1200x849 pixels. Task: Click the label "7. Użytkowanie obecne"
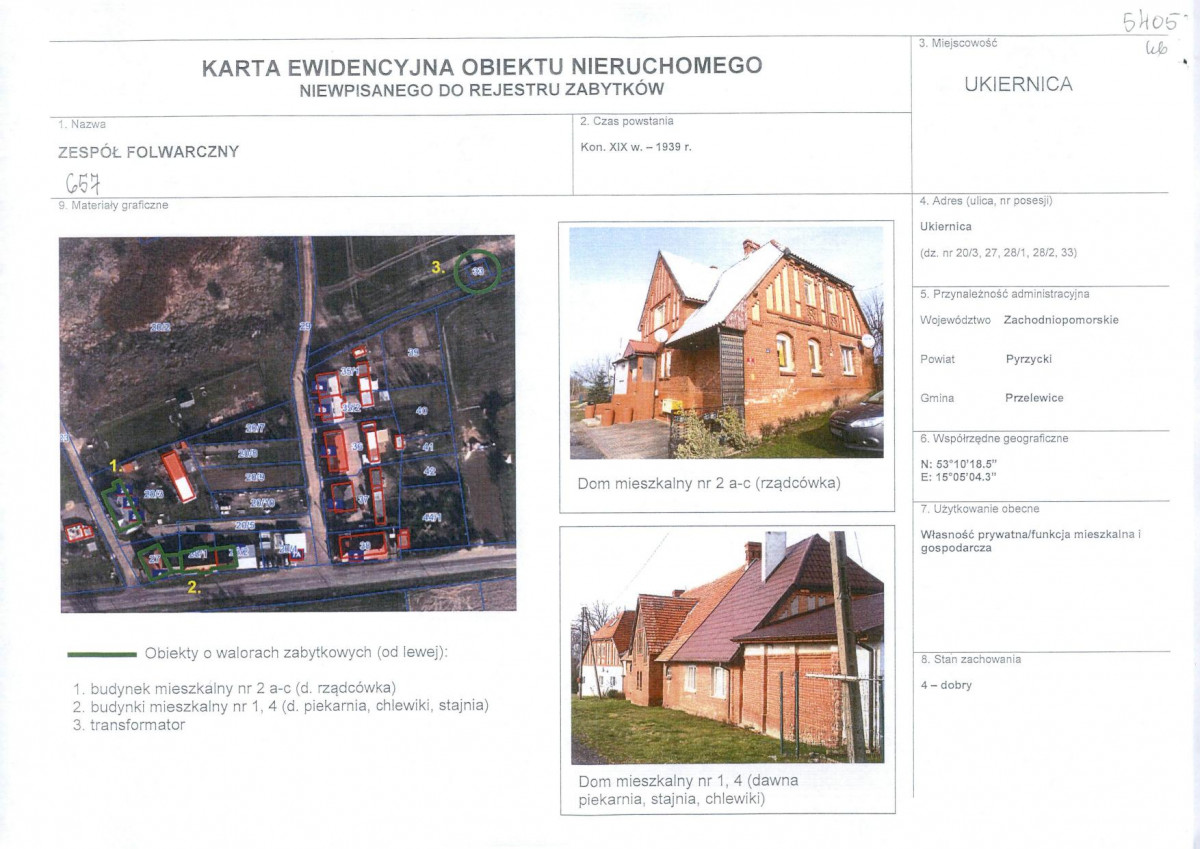pyautogui.click(x=979, y=509)
